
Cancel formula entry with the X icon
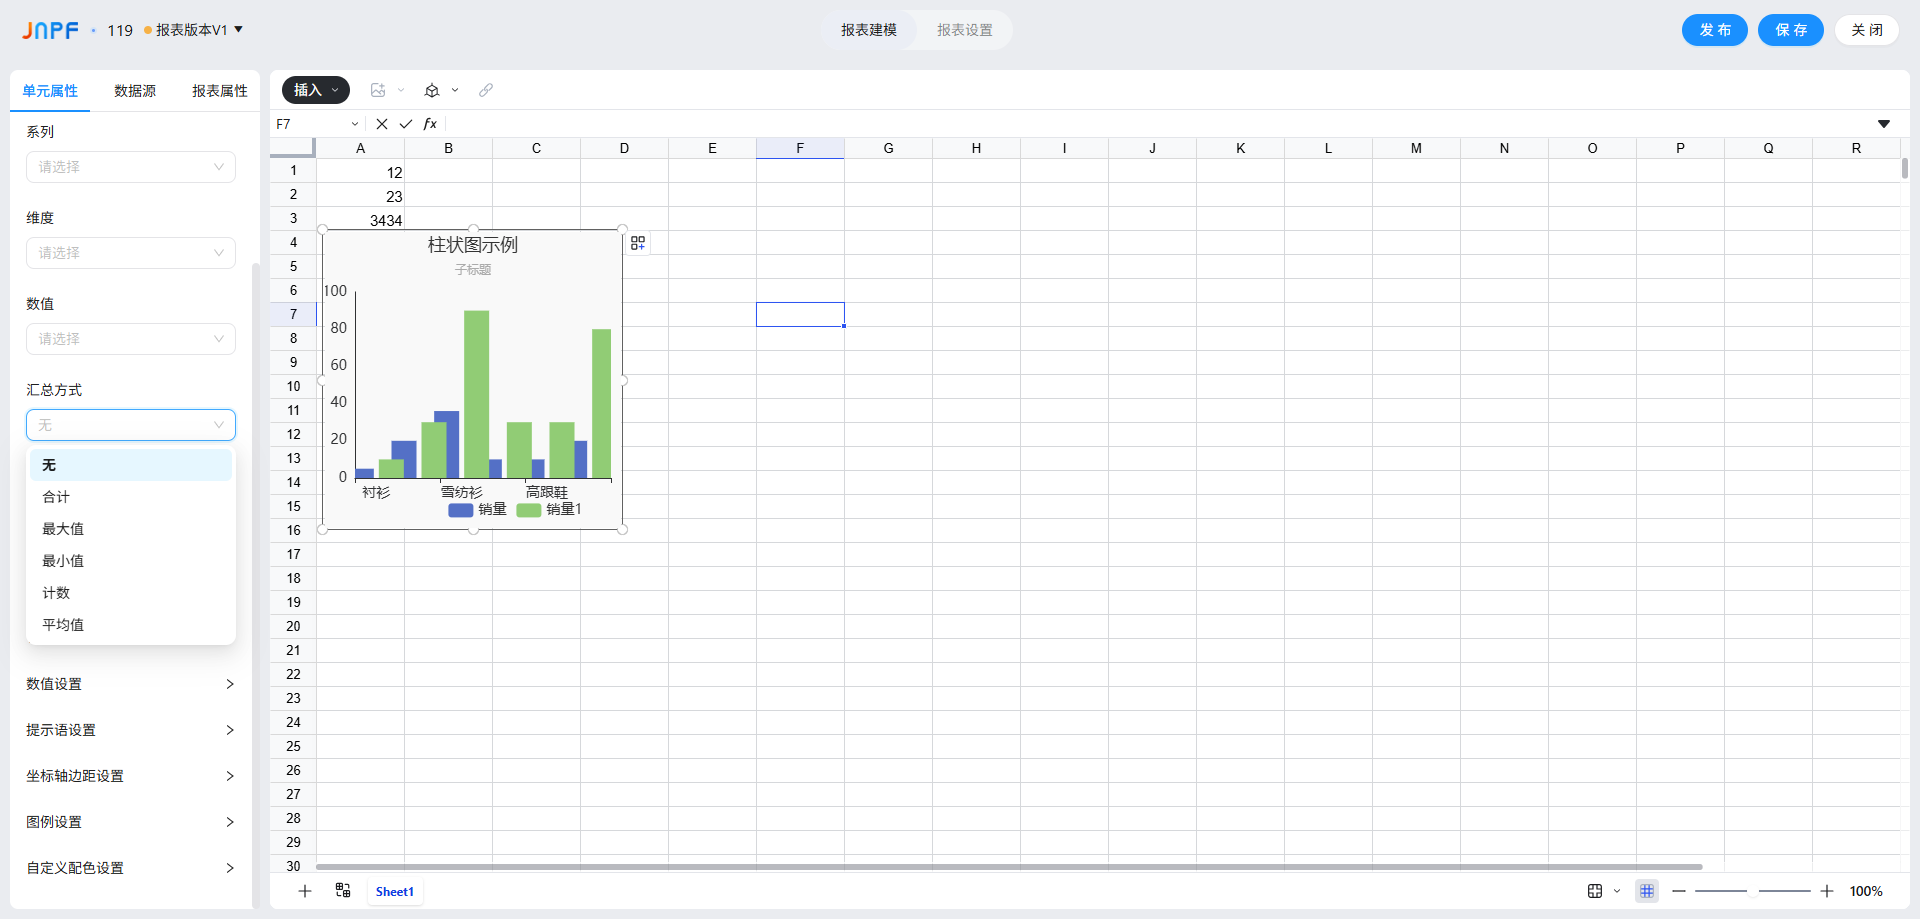(382, 124)
